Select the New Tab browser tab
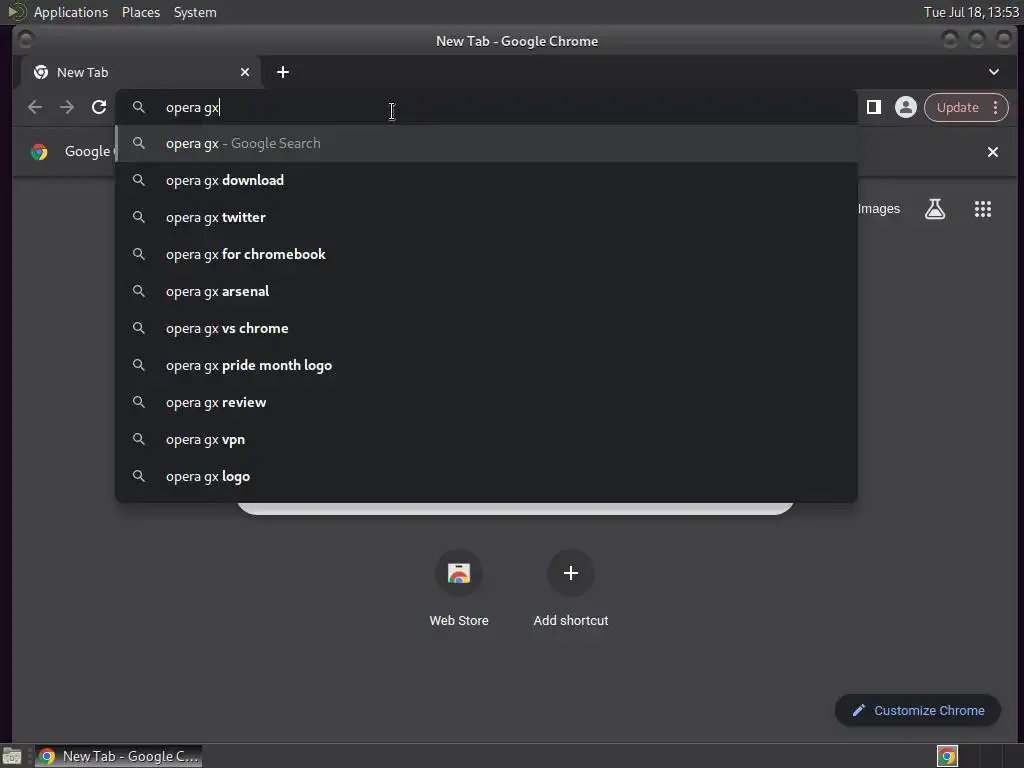 click(142, 72)
